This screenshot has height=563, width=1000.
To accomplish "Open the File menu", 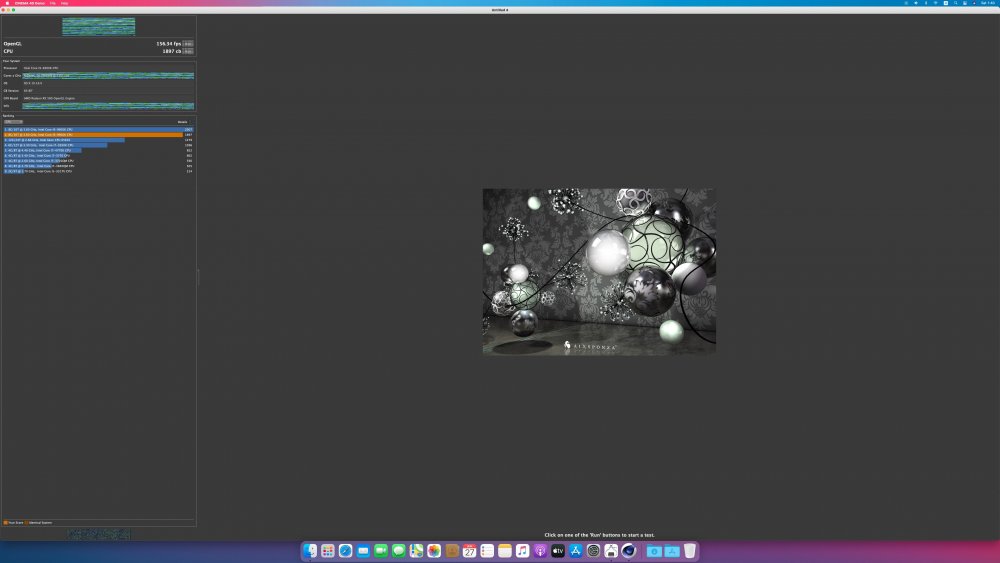I will [x=53, y=3].
